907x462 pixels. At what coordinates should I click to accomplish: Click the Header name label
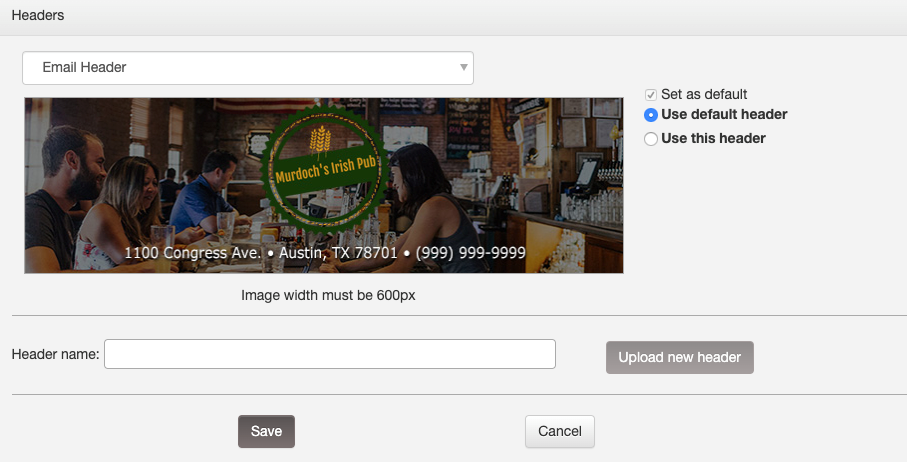pos(56,354)
